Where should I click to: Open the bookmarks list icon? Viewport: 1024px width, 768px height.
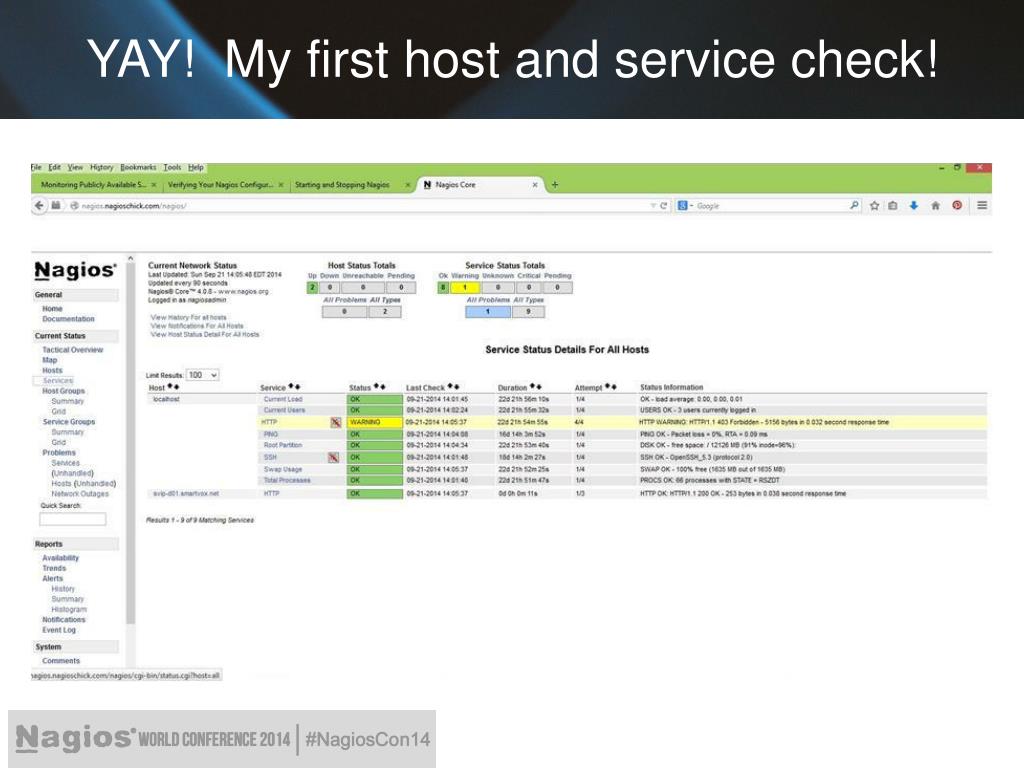(x=893, y=206)
